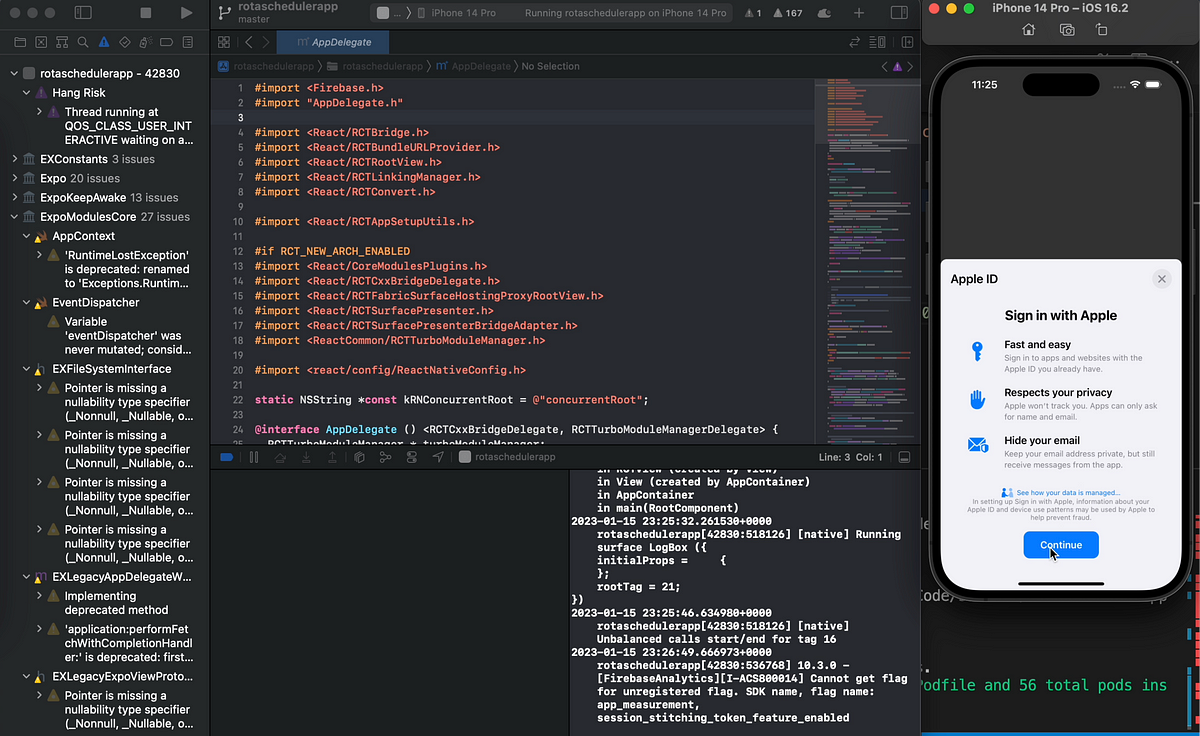Viewport: 1200px width, 736px height.
Task: Click the Debug Memory Graph icon
Action: pos(385,457)
